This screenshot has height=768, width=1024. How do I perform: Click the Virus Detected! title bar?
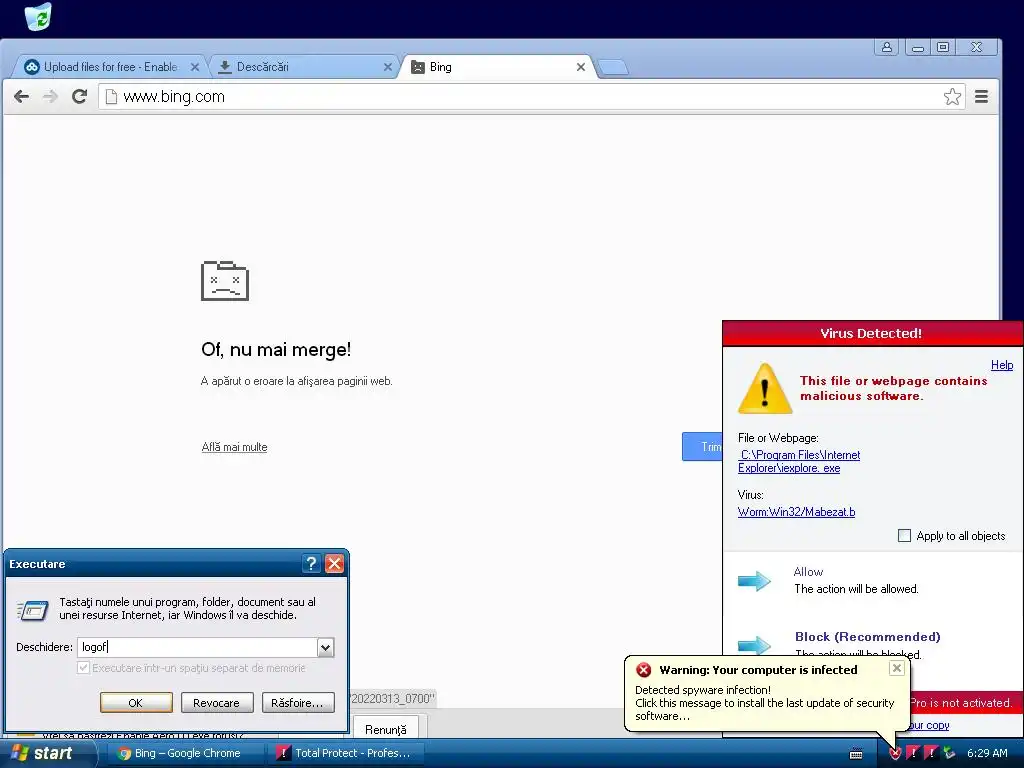coord(872,333)
